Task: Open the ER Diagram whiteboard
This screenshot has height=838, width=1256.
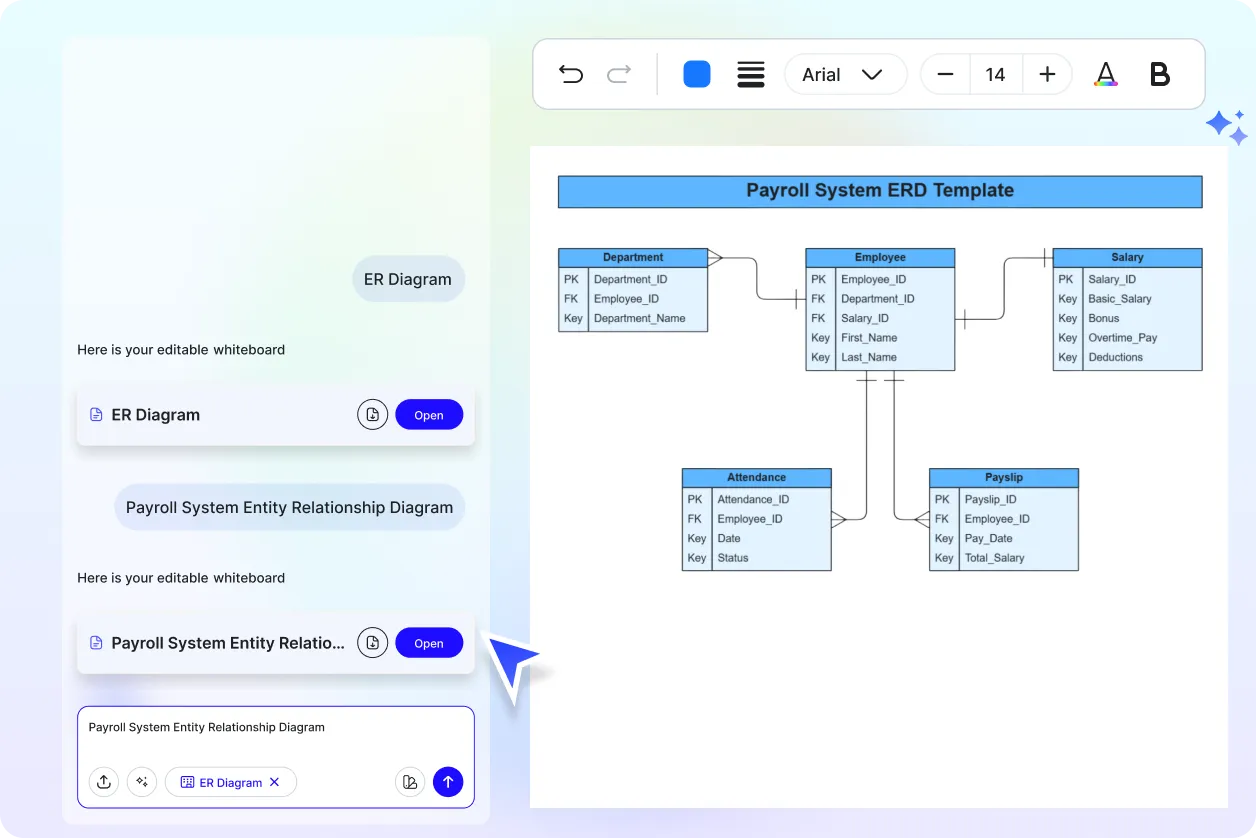Action: pyautogui.click(x=429, y=415)
